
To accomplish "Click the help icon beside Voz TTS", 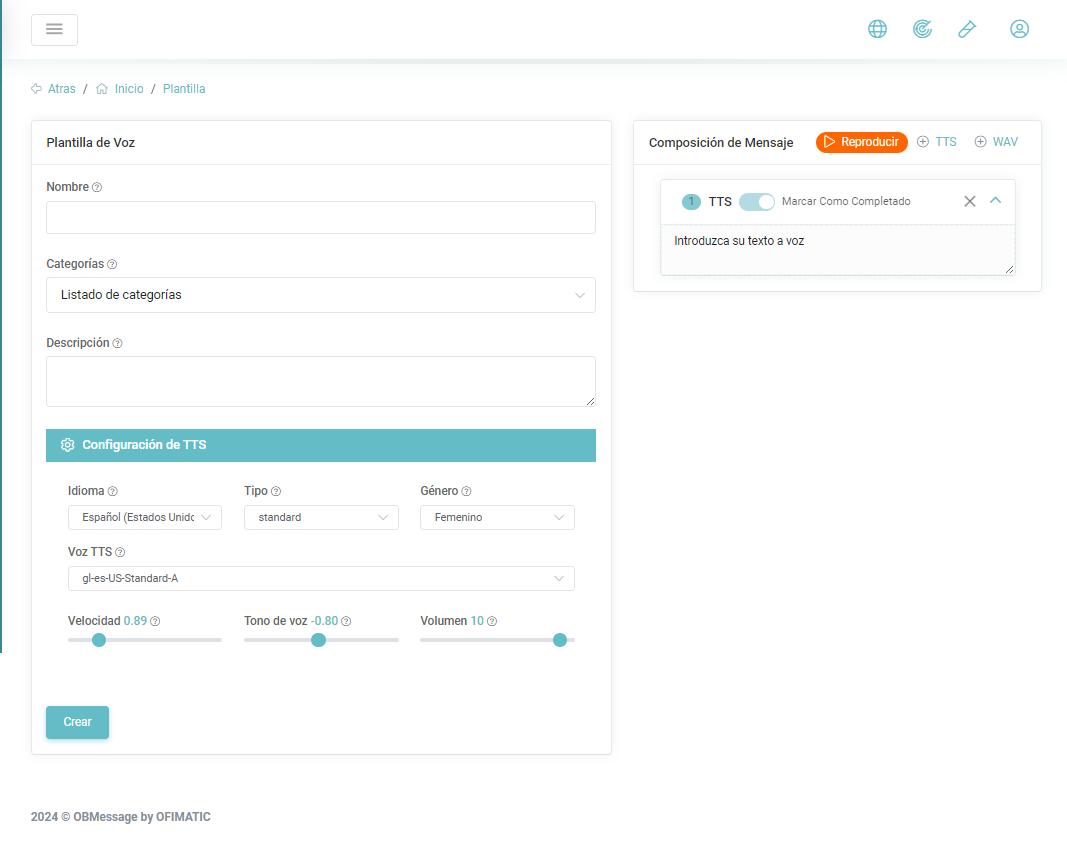I will click(120, 552).
